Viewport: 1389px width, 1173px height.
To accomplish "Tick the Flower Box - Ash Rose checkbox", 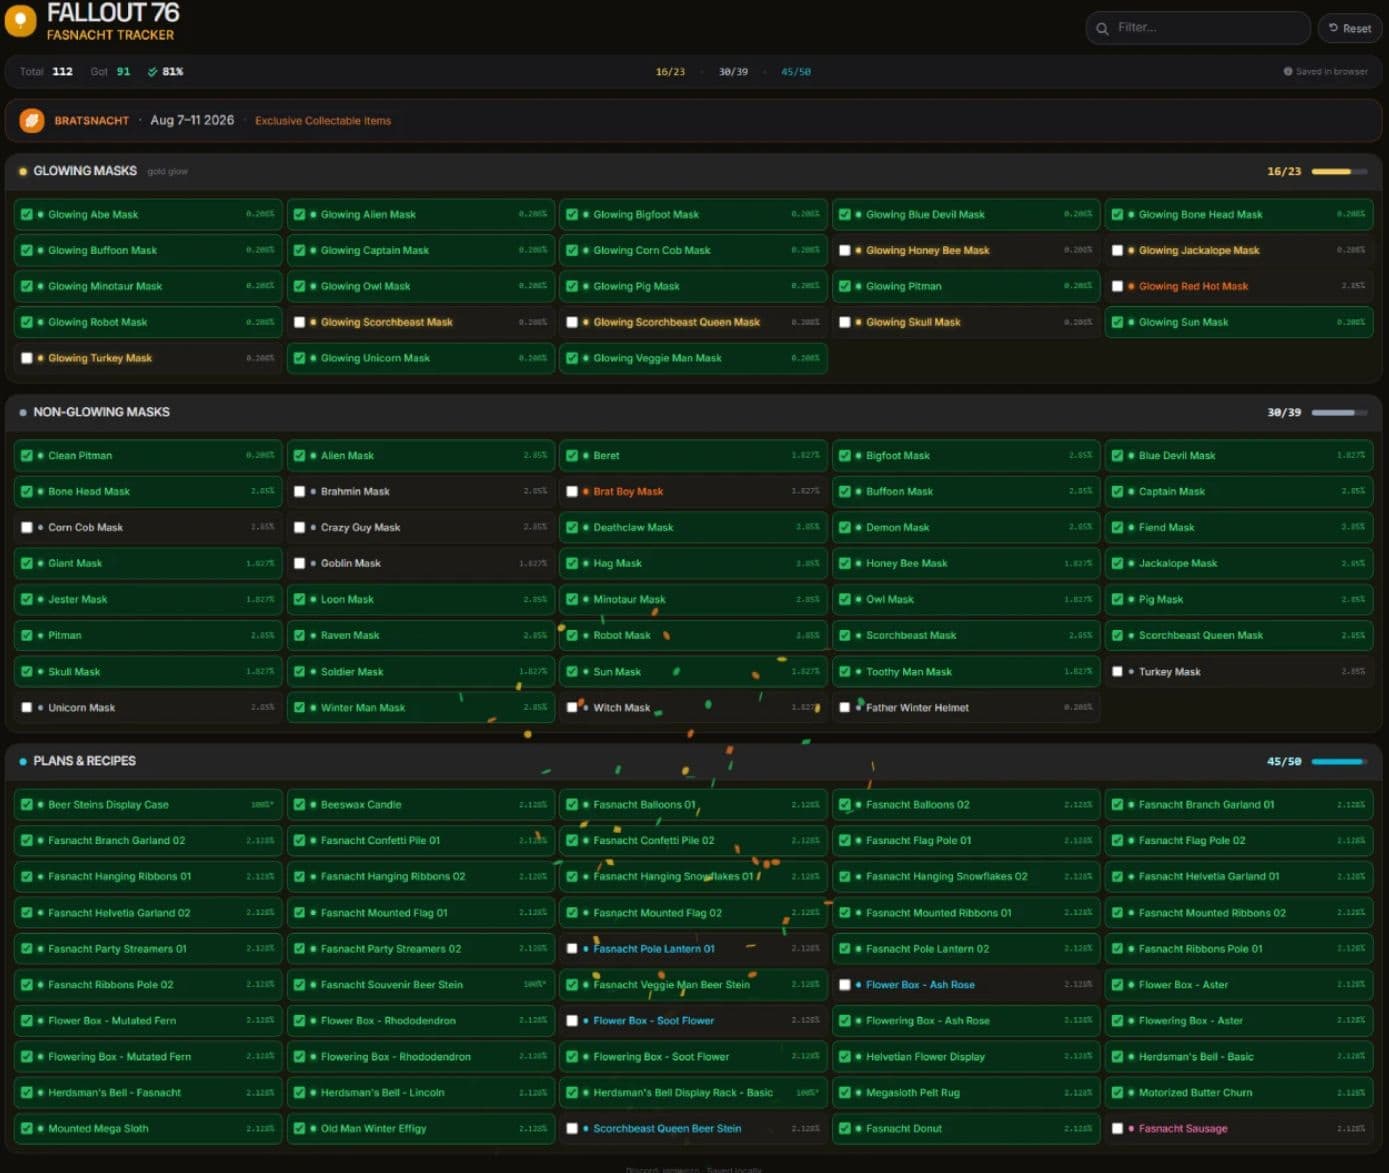I will [845, 985].
